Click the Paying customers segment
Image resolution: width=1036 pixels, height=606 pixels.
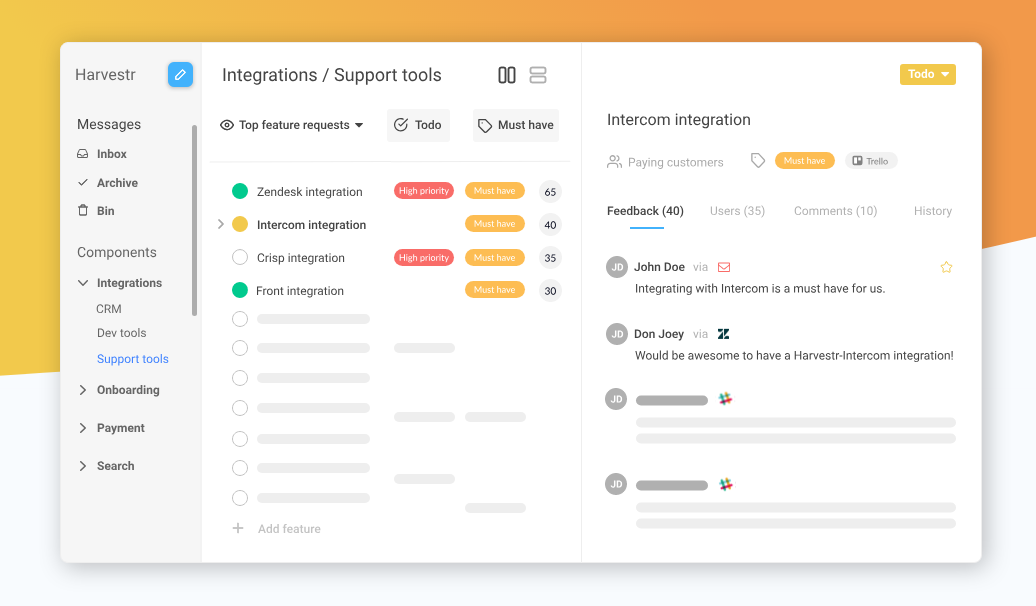click(675, 162)
